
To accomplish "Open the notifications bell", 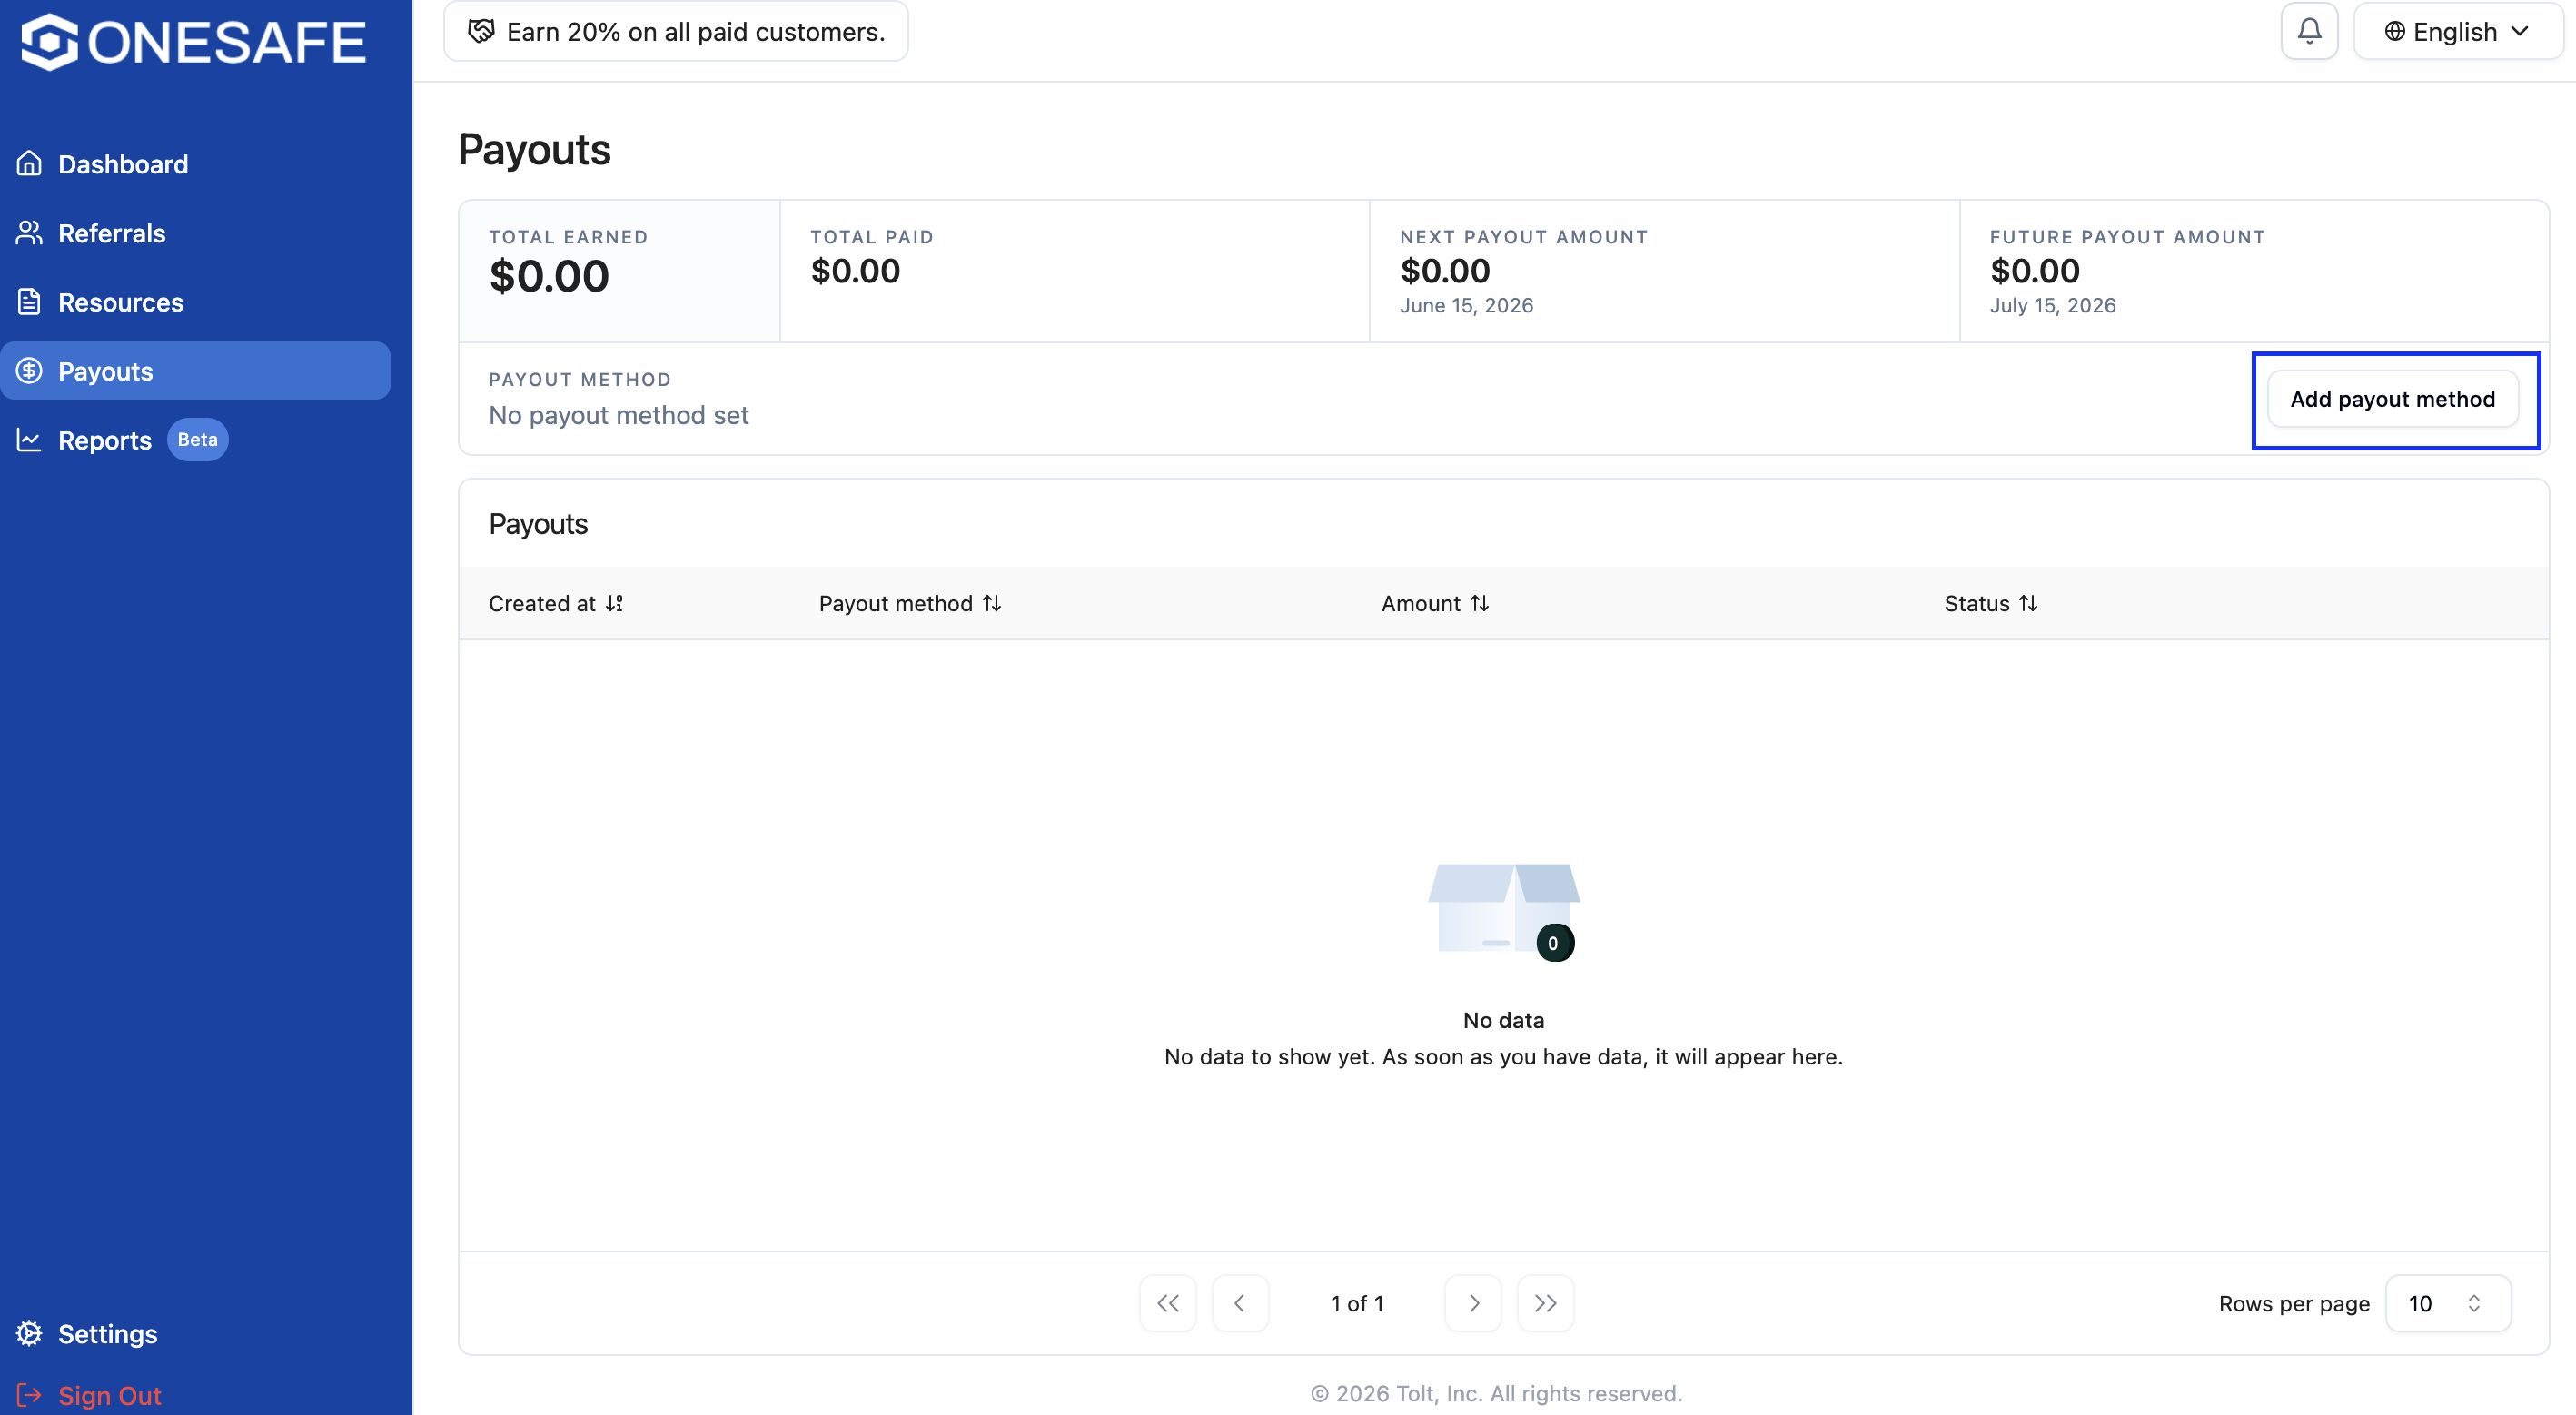I will (x=2309, y=31).
